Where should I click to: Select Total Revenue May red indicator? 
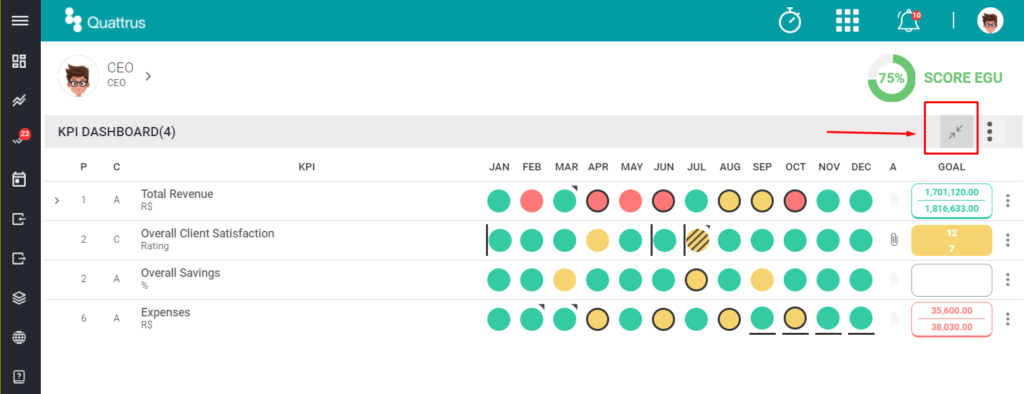(630, 201)
